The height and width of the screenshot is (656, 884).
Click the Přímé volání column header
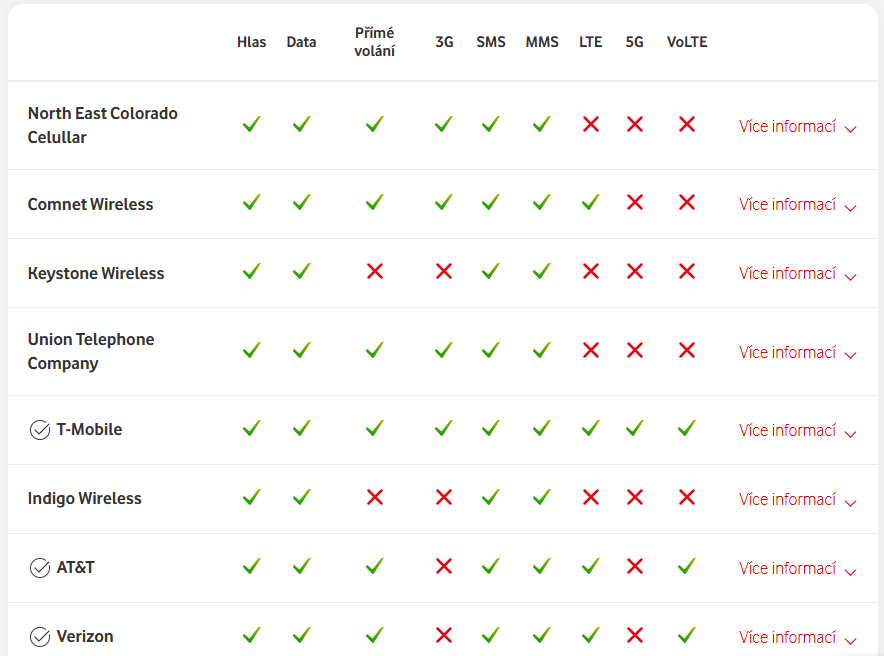[375, 42]
